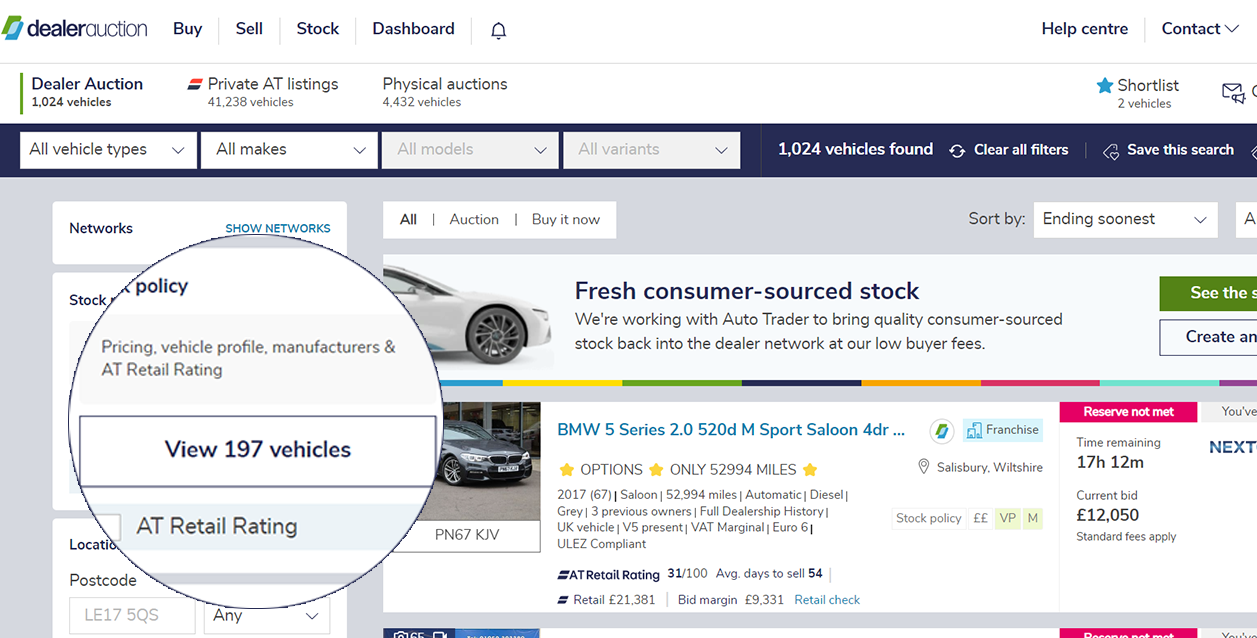The height and width of the screenshot is (638, 1257).
Task: Select the All listings filter tab
Action: tap(408, 220)
